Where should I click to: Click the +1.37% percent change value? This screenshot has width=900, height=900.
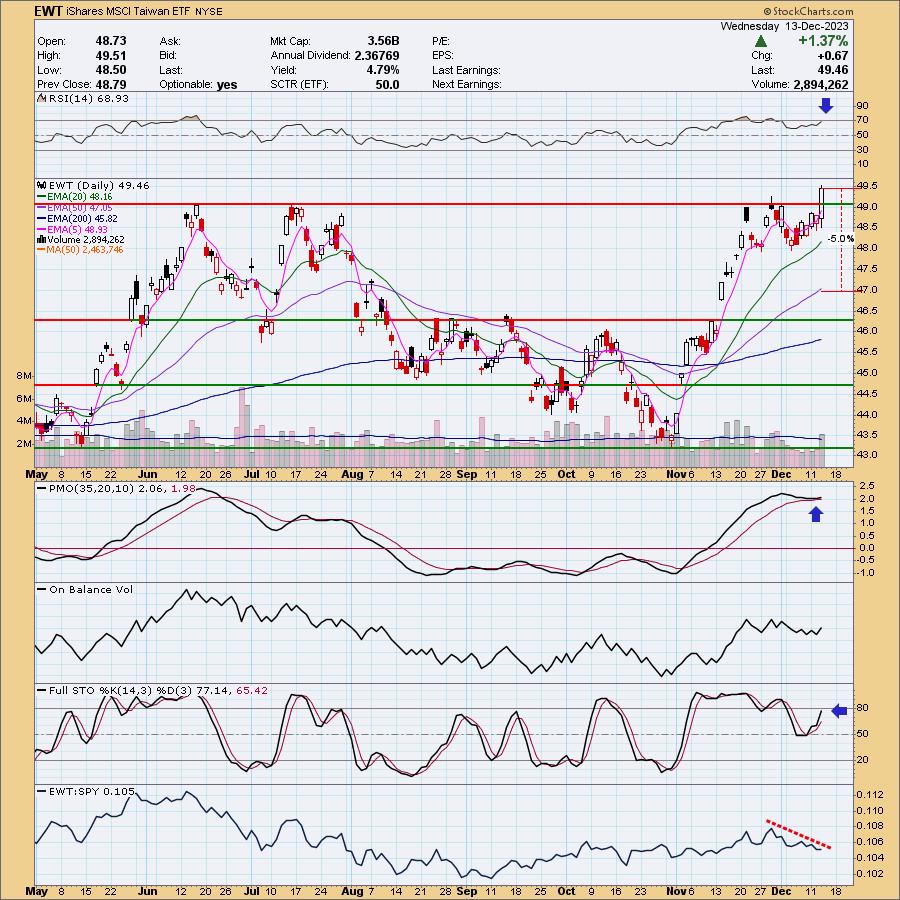pos(823,41)
